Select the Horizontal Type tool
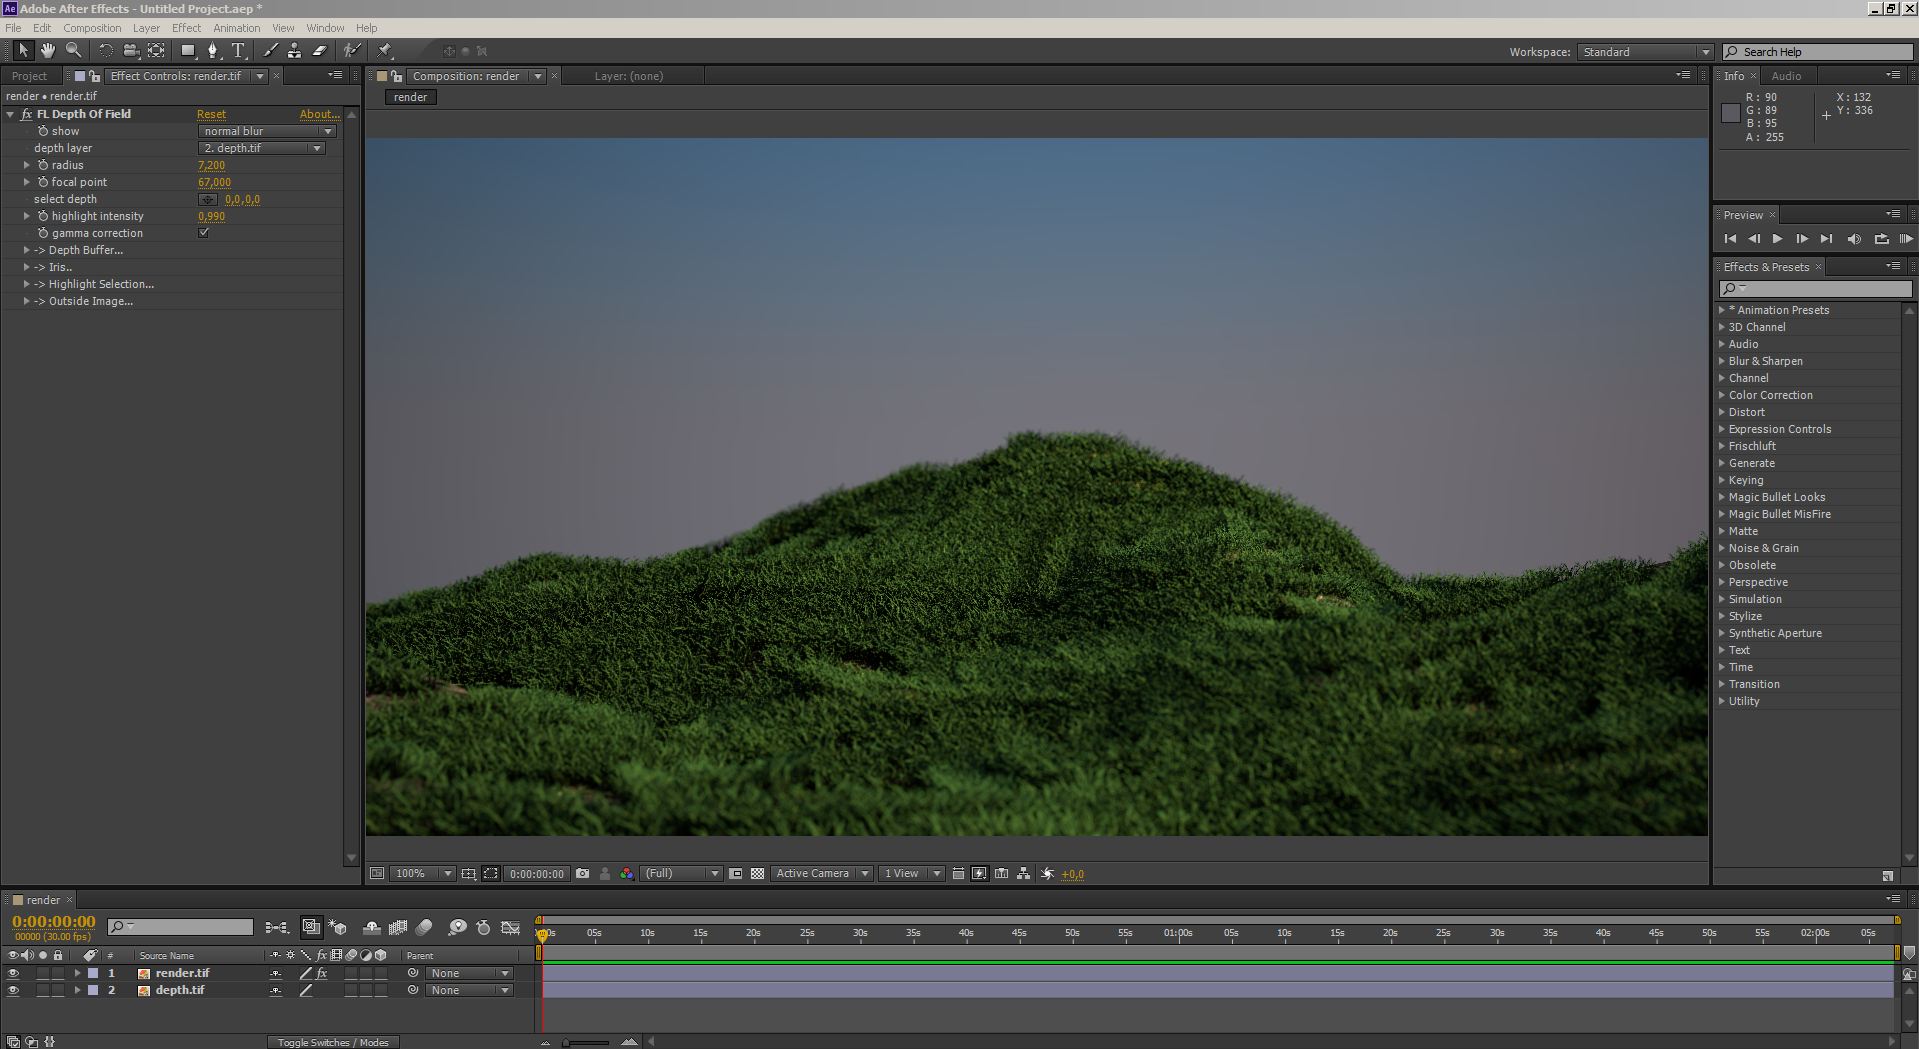 click(x=238, y=50)
